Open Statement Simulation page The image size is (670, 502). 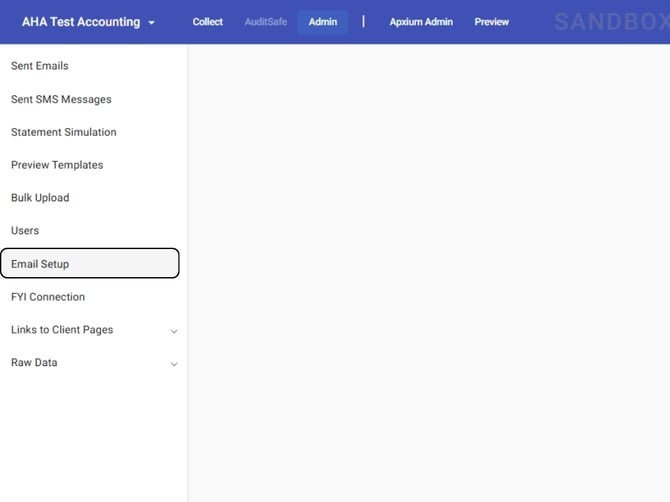tap(64, 132)
